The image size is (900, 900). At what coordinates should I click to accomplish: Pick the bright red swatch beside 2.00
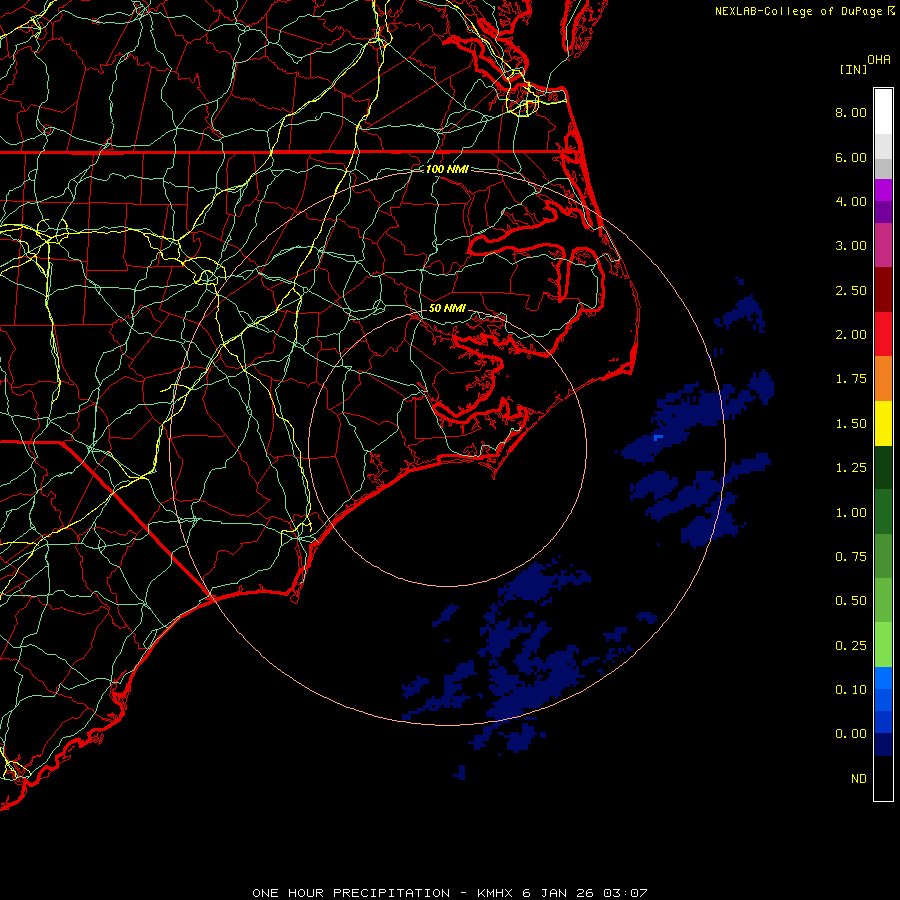[883, 334]
